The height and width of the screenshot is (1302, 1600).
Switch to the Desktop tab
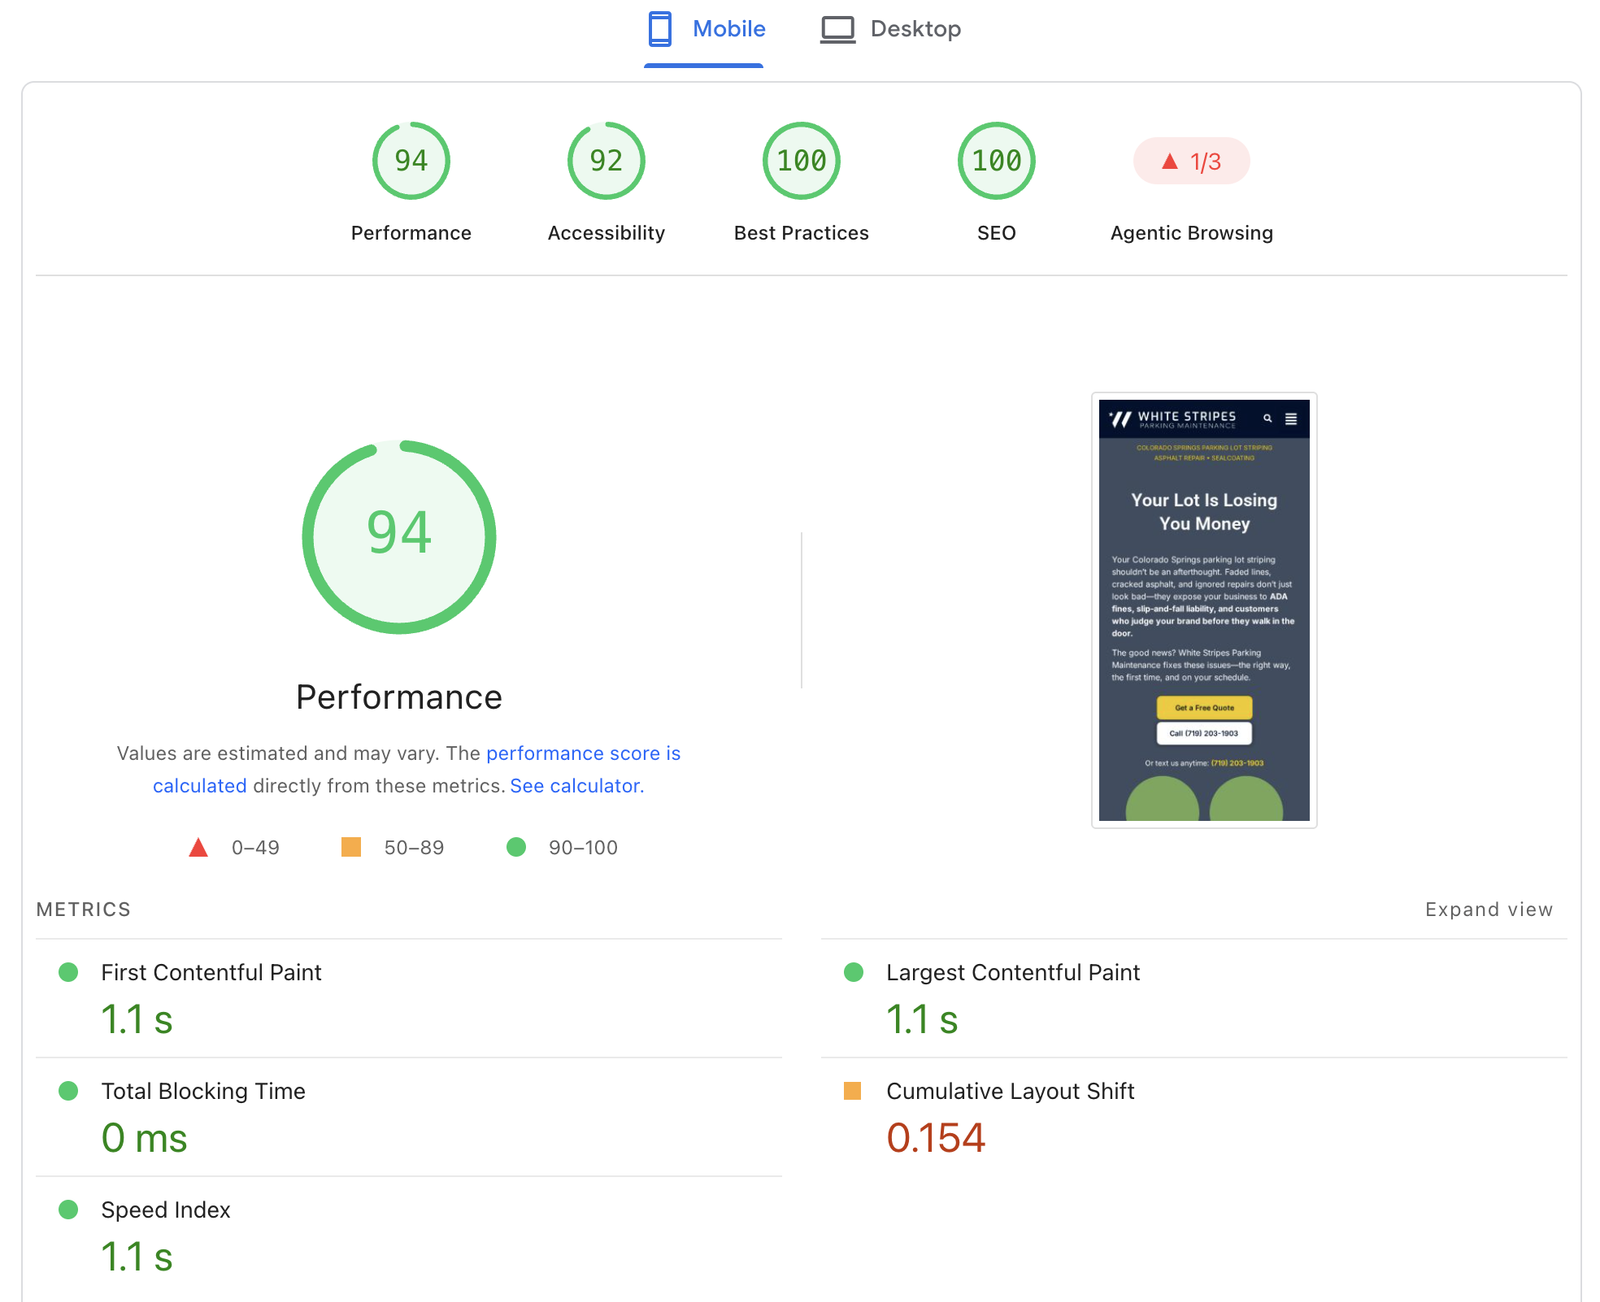890,29
